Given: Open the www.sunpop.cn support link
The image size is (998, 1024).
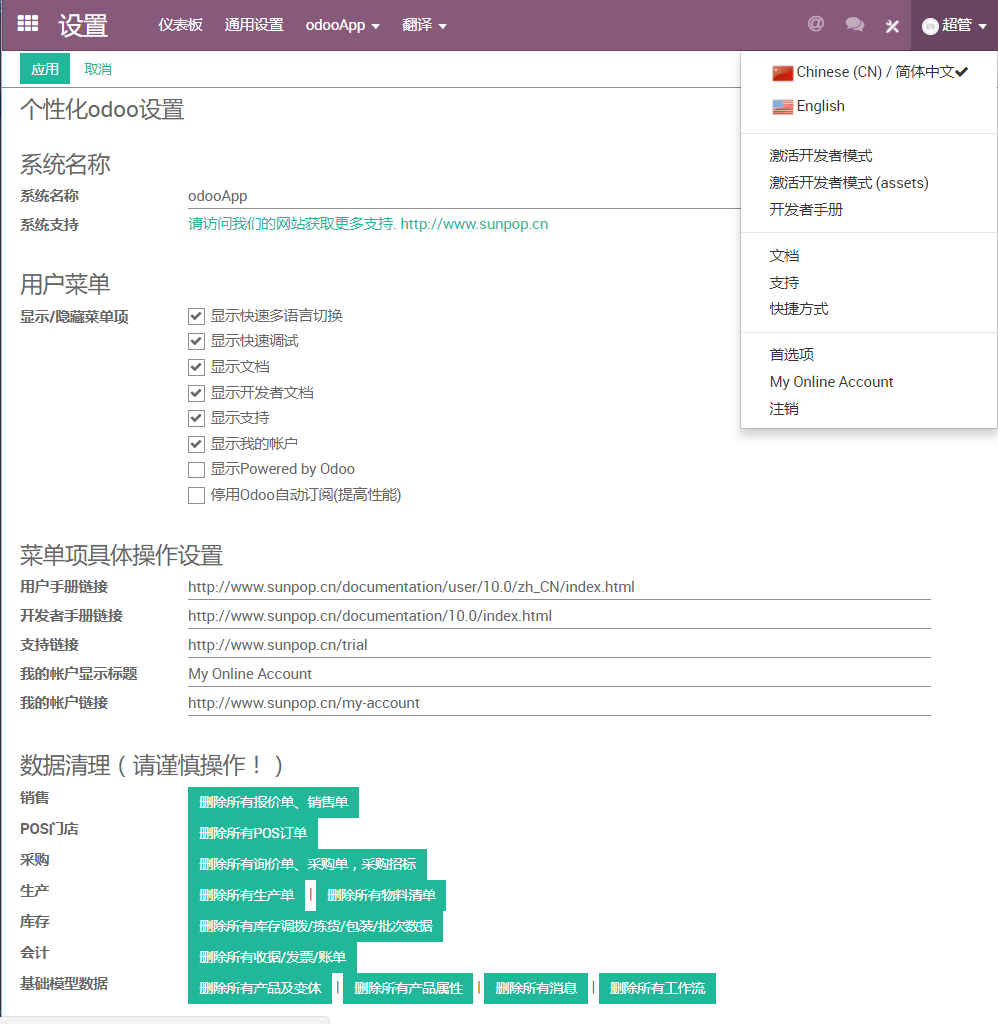Looking at the screenshot, I should pos(474,224).
